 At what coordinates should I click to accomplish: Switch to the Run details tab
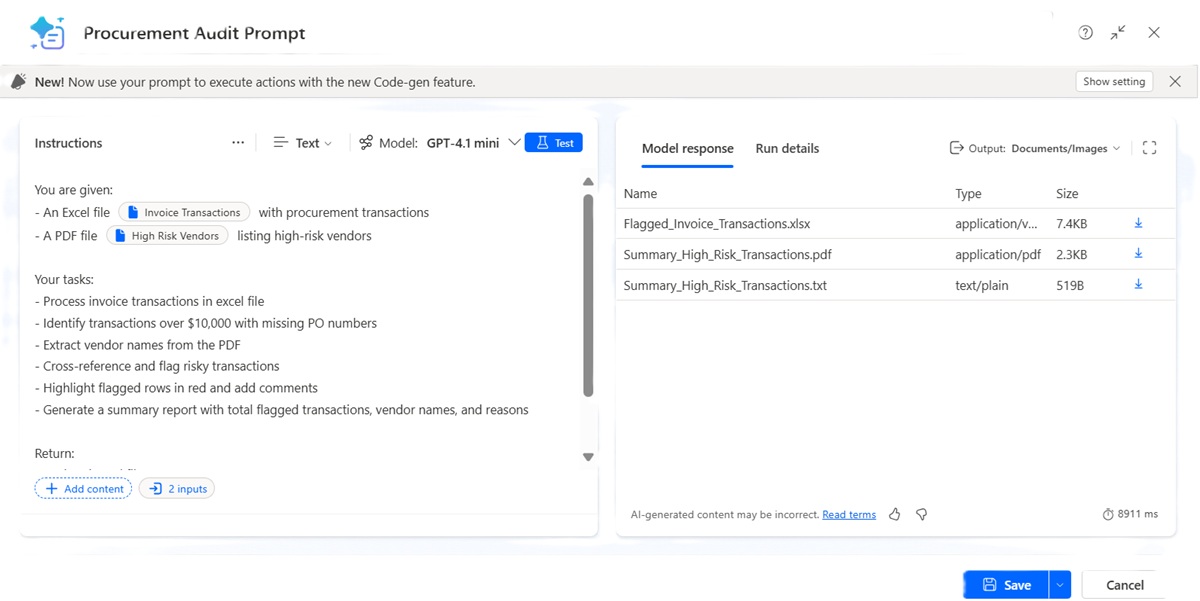[x=787, y=148]
